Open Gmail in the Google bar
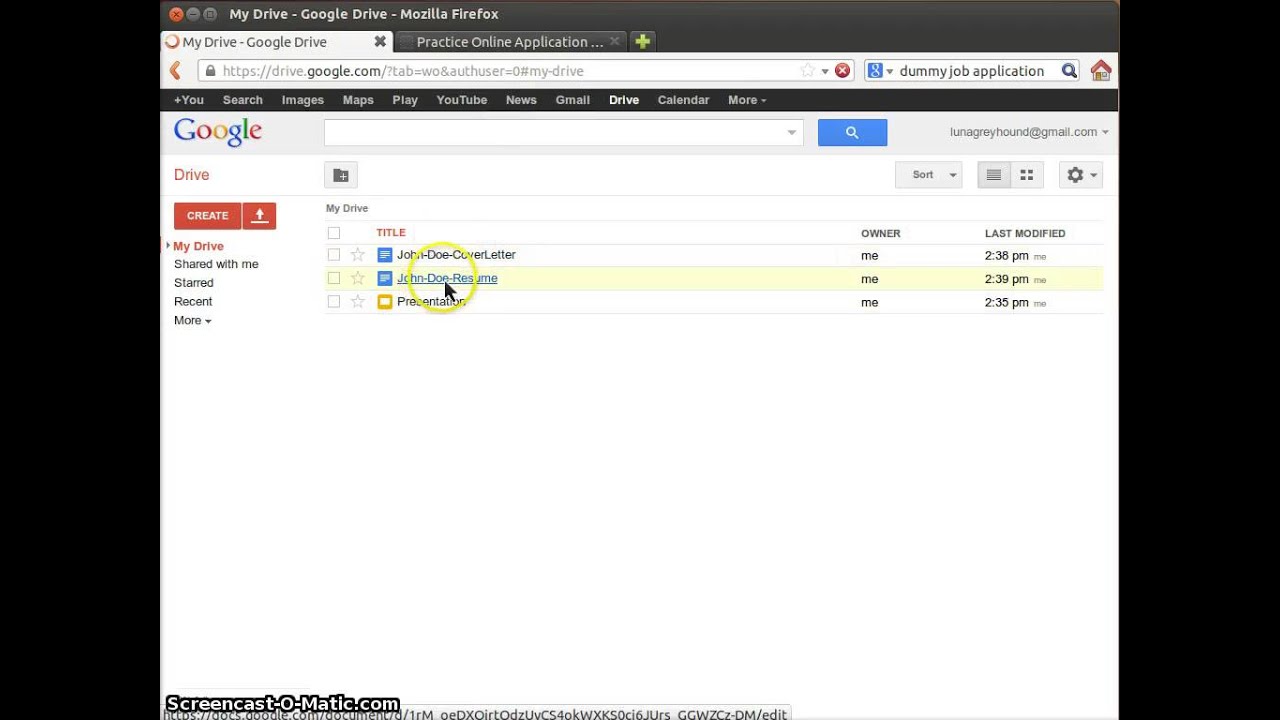 point(573,100)
